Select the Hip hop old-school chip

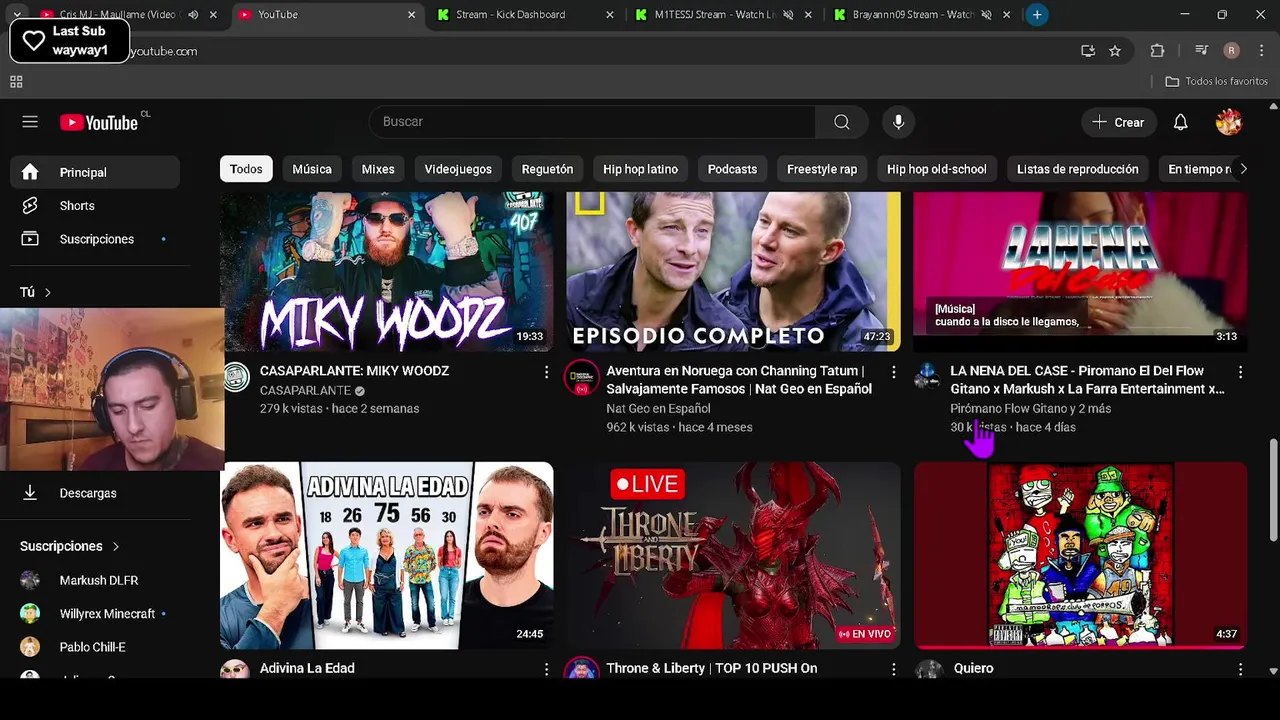tap(937, 169)
